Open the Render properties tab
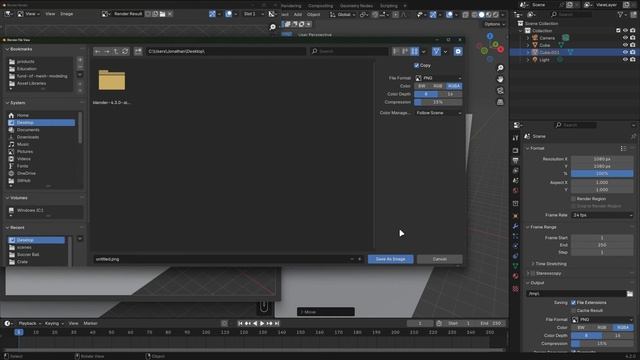Viewport: 640px width, 360px height. point(516,151)
